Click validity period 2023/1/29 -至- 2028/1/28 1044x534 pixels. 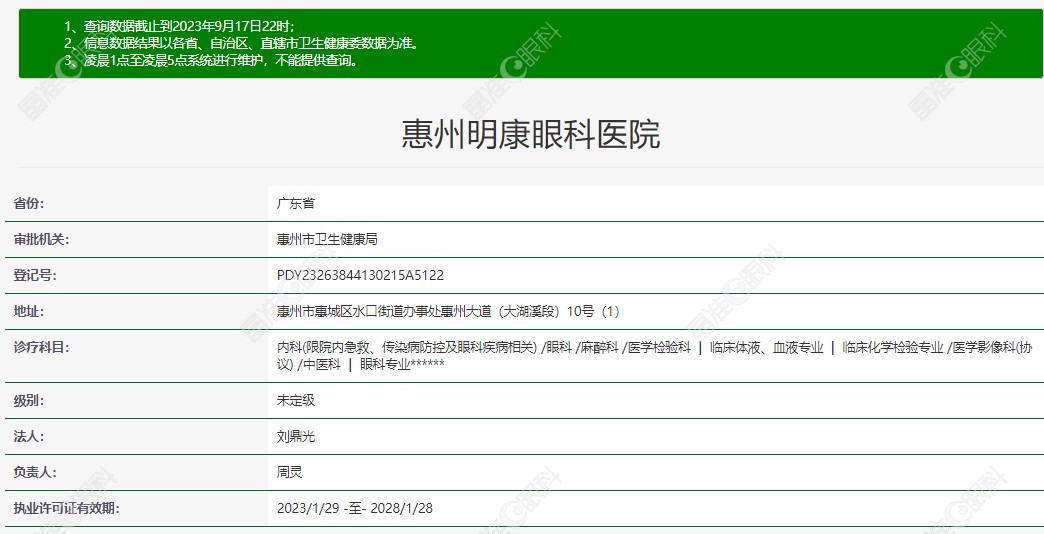pos(355,509)
